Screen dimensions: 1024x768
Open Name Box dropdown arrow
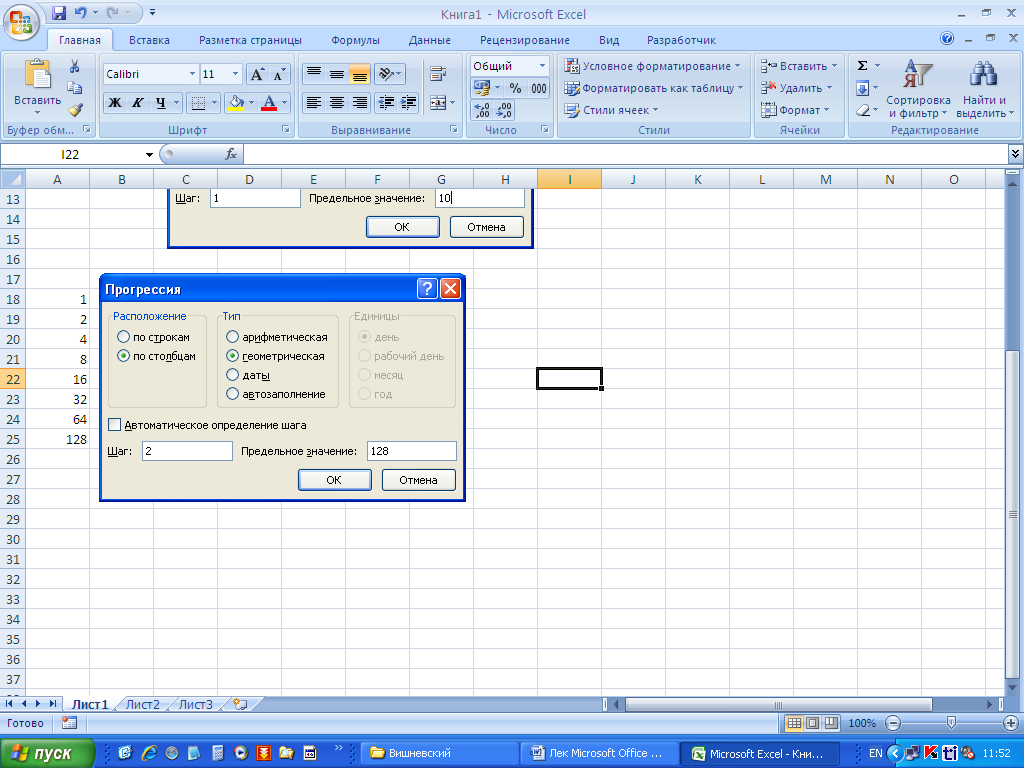[x=149, y=155]
